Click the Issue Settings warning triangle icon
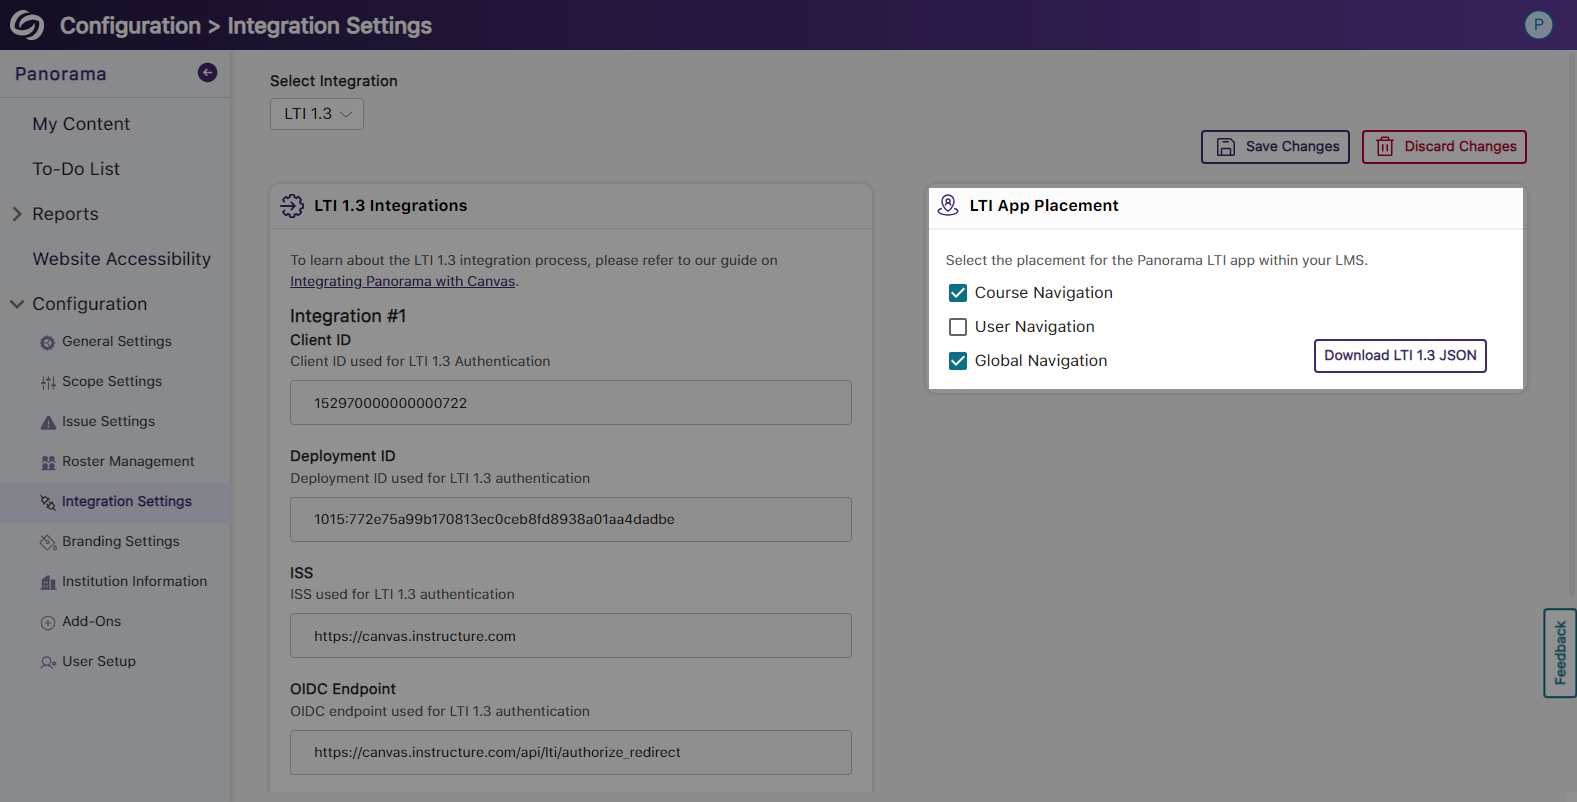The width and height of the screenshot is (1577, 802). coord(47,423)
